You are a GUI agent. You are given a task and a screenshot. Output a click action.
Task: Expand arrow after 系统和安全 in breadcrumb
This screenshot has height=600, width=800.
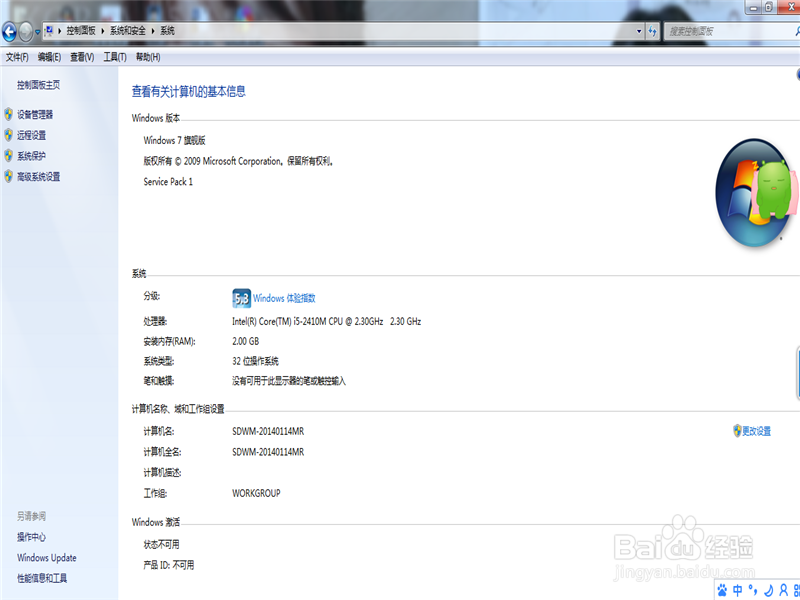pyautogui.click(x=153, y=31)
